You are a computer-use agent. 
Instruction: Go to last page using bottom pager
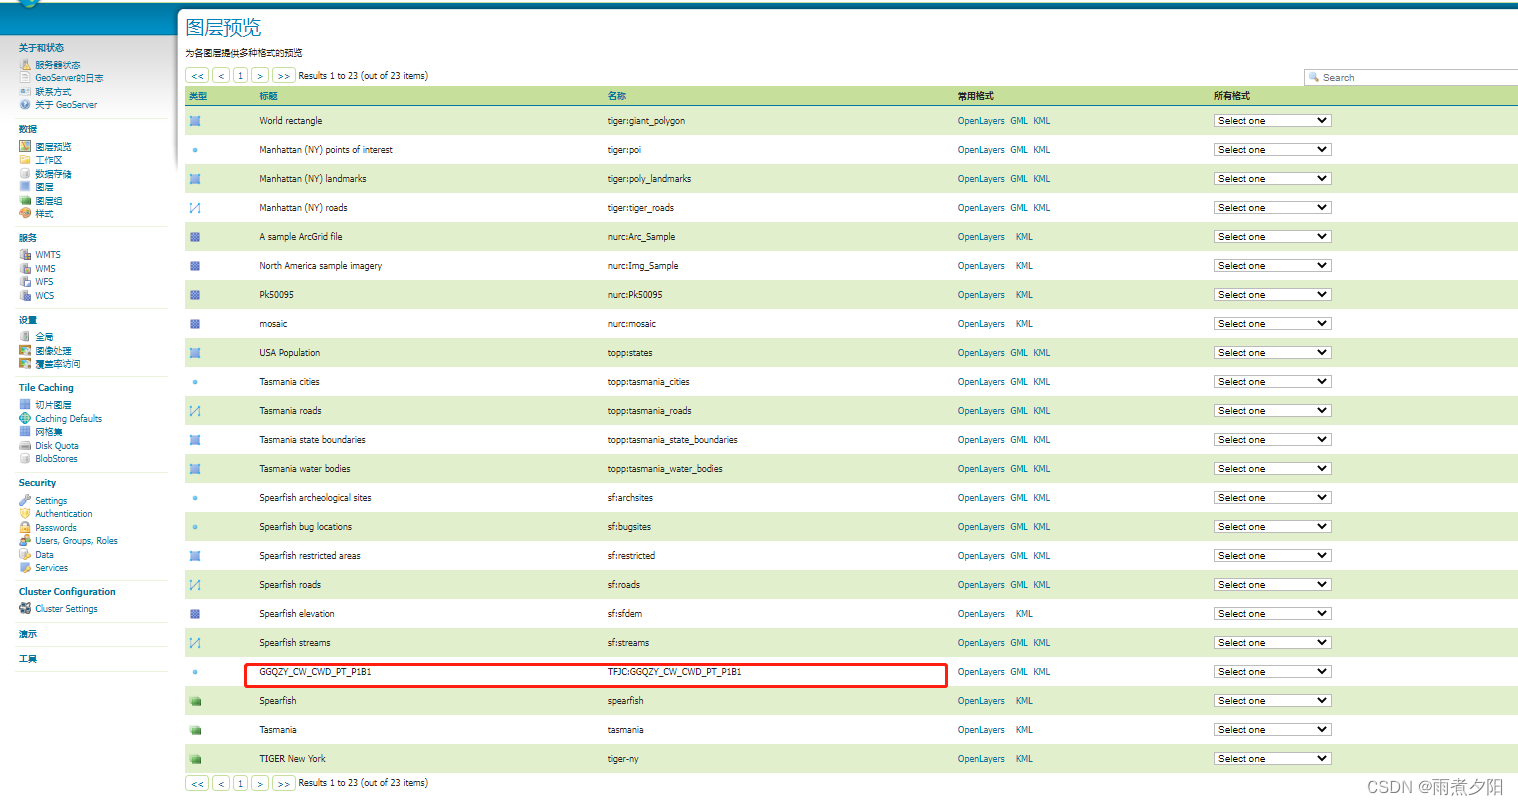tap(283, 784)
